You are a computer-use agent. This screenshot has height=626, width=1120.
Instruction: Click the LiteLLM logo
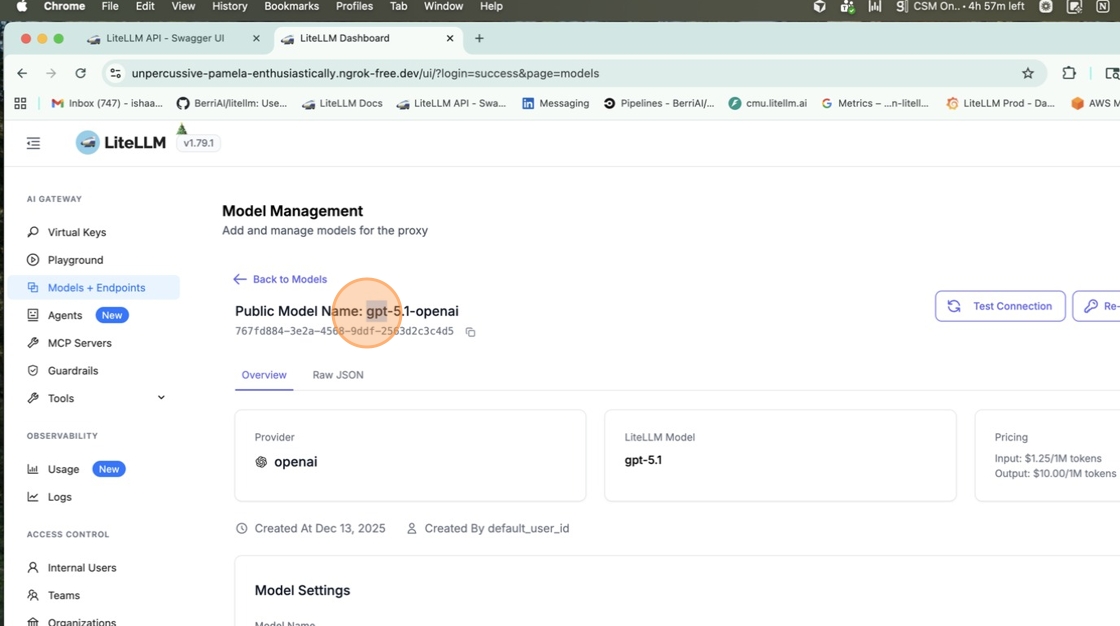tap(121, 142)
